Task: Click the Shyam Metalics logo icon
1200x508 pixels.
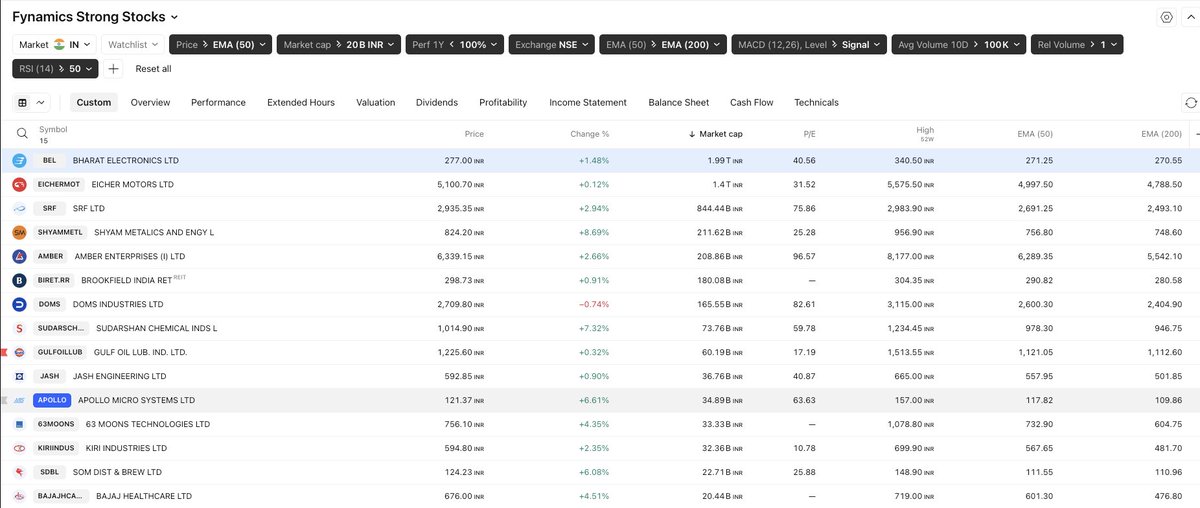Action: coord(19,232)
